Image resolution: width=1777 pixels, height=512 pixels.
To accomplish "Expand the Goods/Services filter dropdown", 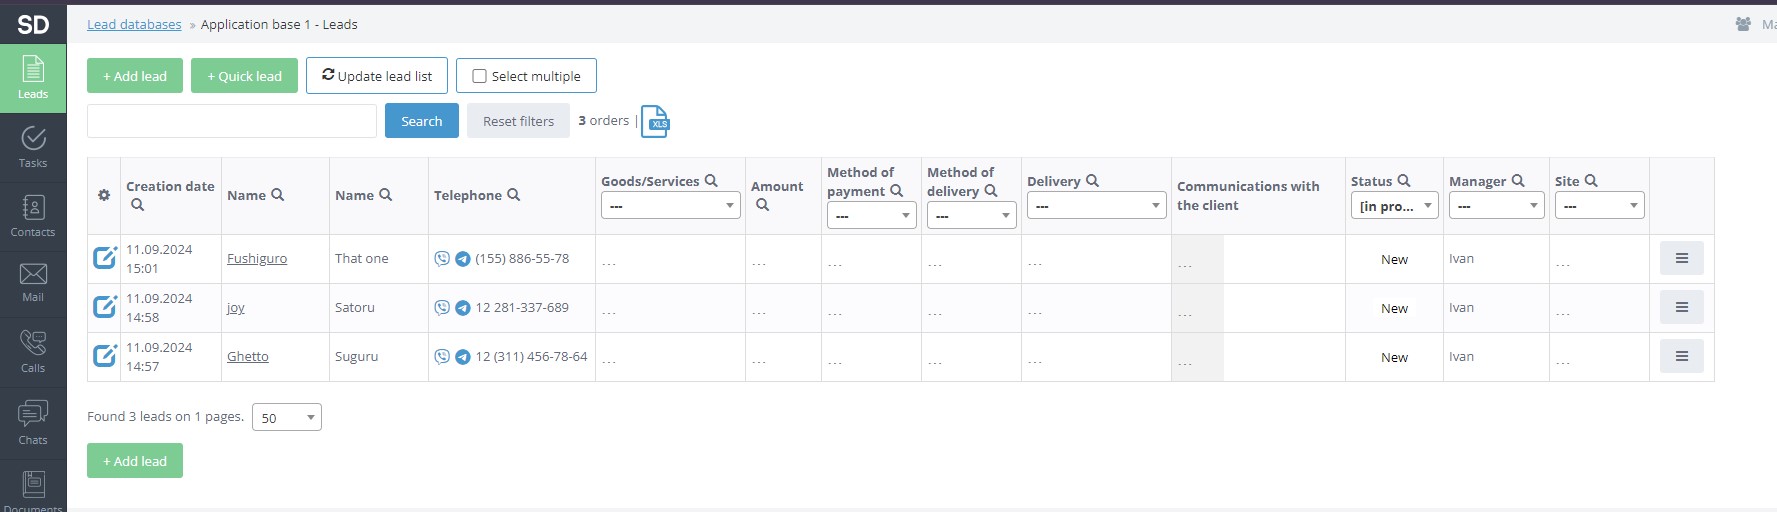I will pos(670,206).
